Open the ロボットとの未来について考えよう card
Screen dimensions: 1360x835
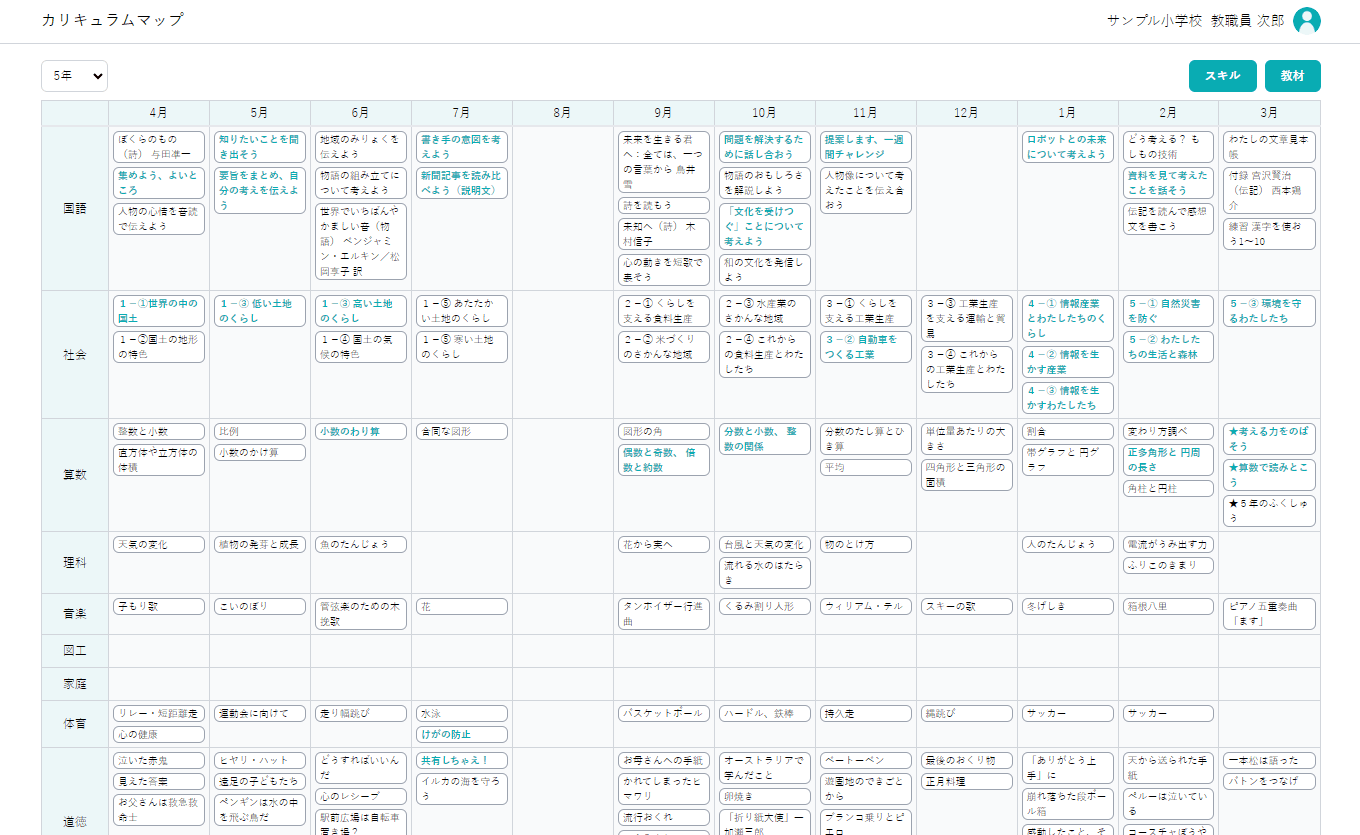pos(1067,147)
